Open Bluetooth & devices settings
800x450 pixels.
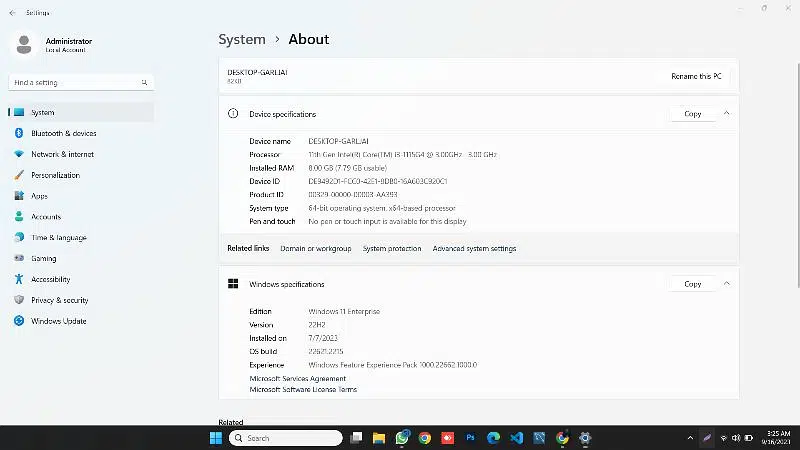pyautogui.click(x=63, y=133)
